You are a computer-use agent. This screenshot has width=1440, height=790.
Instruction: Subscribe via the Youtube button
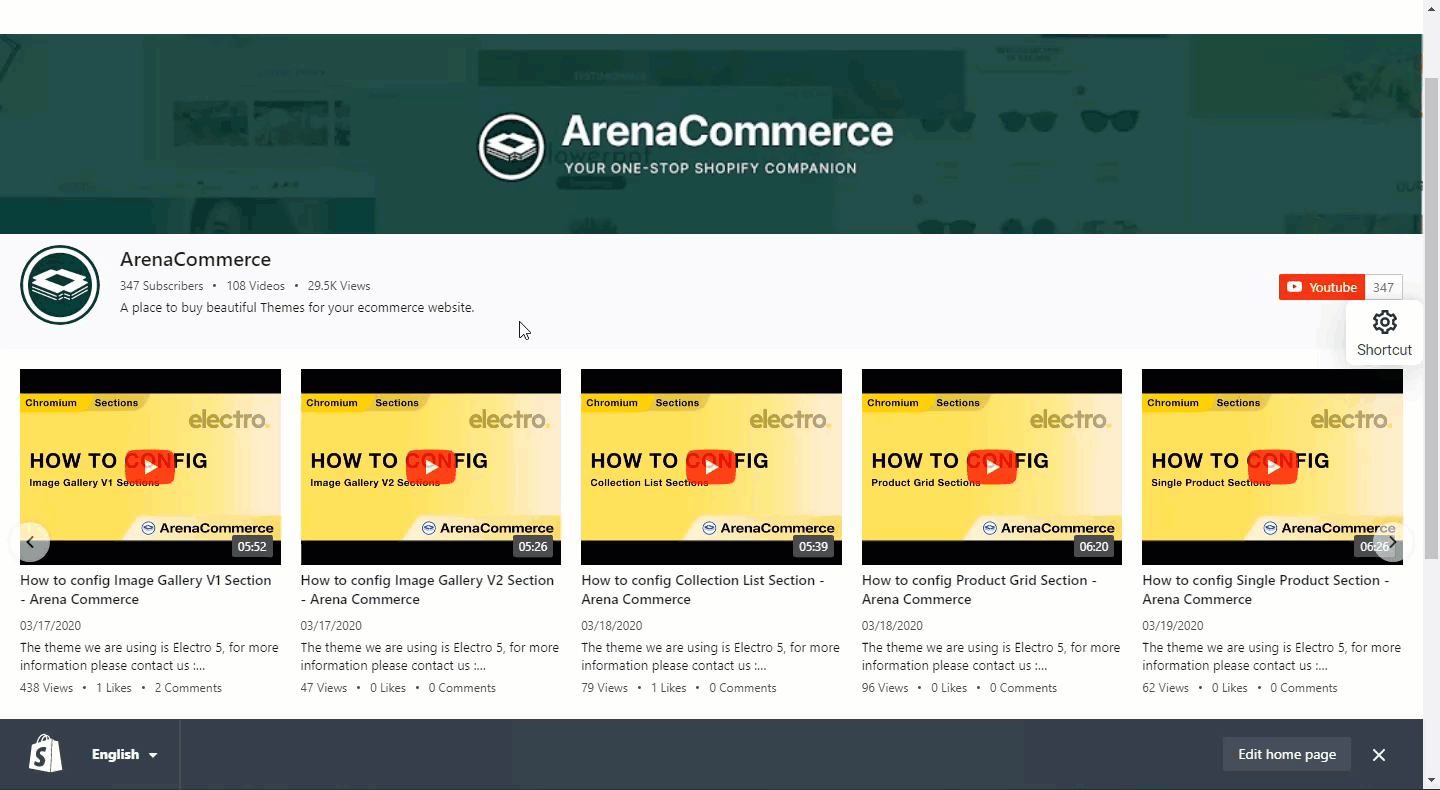[x=1321, y=287]
